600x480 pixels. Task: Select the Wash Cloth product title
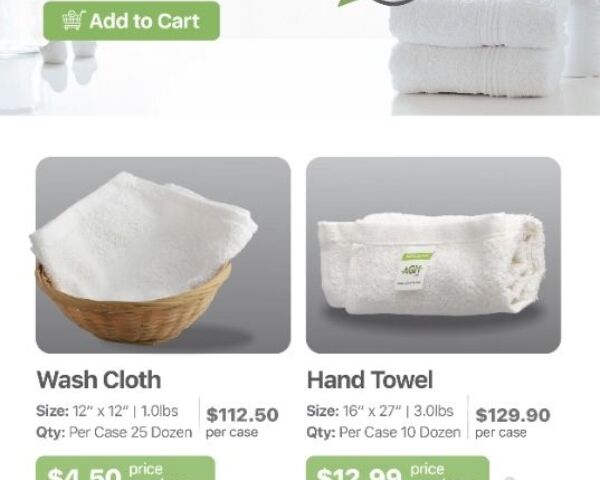99,380
